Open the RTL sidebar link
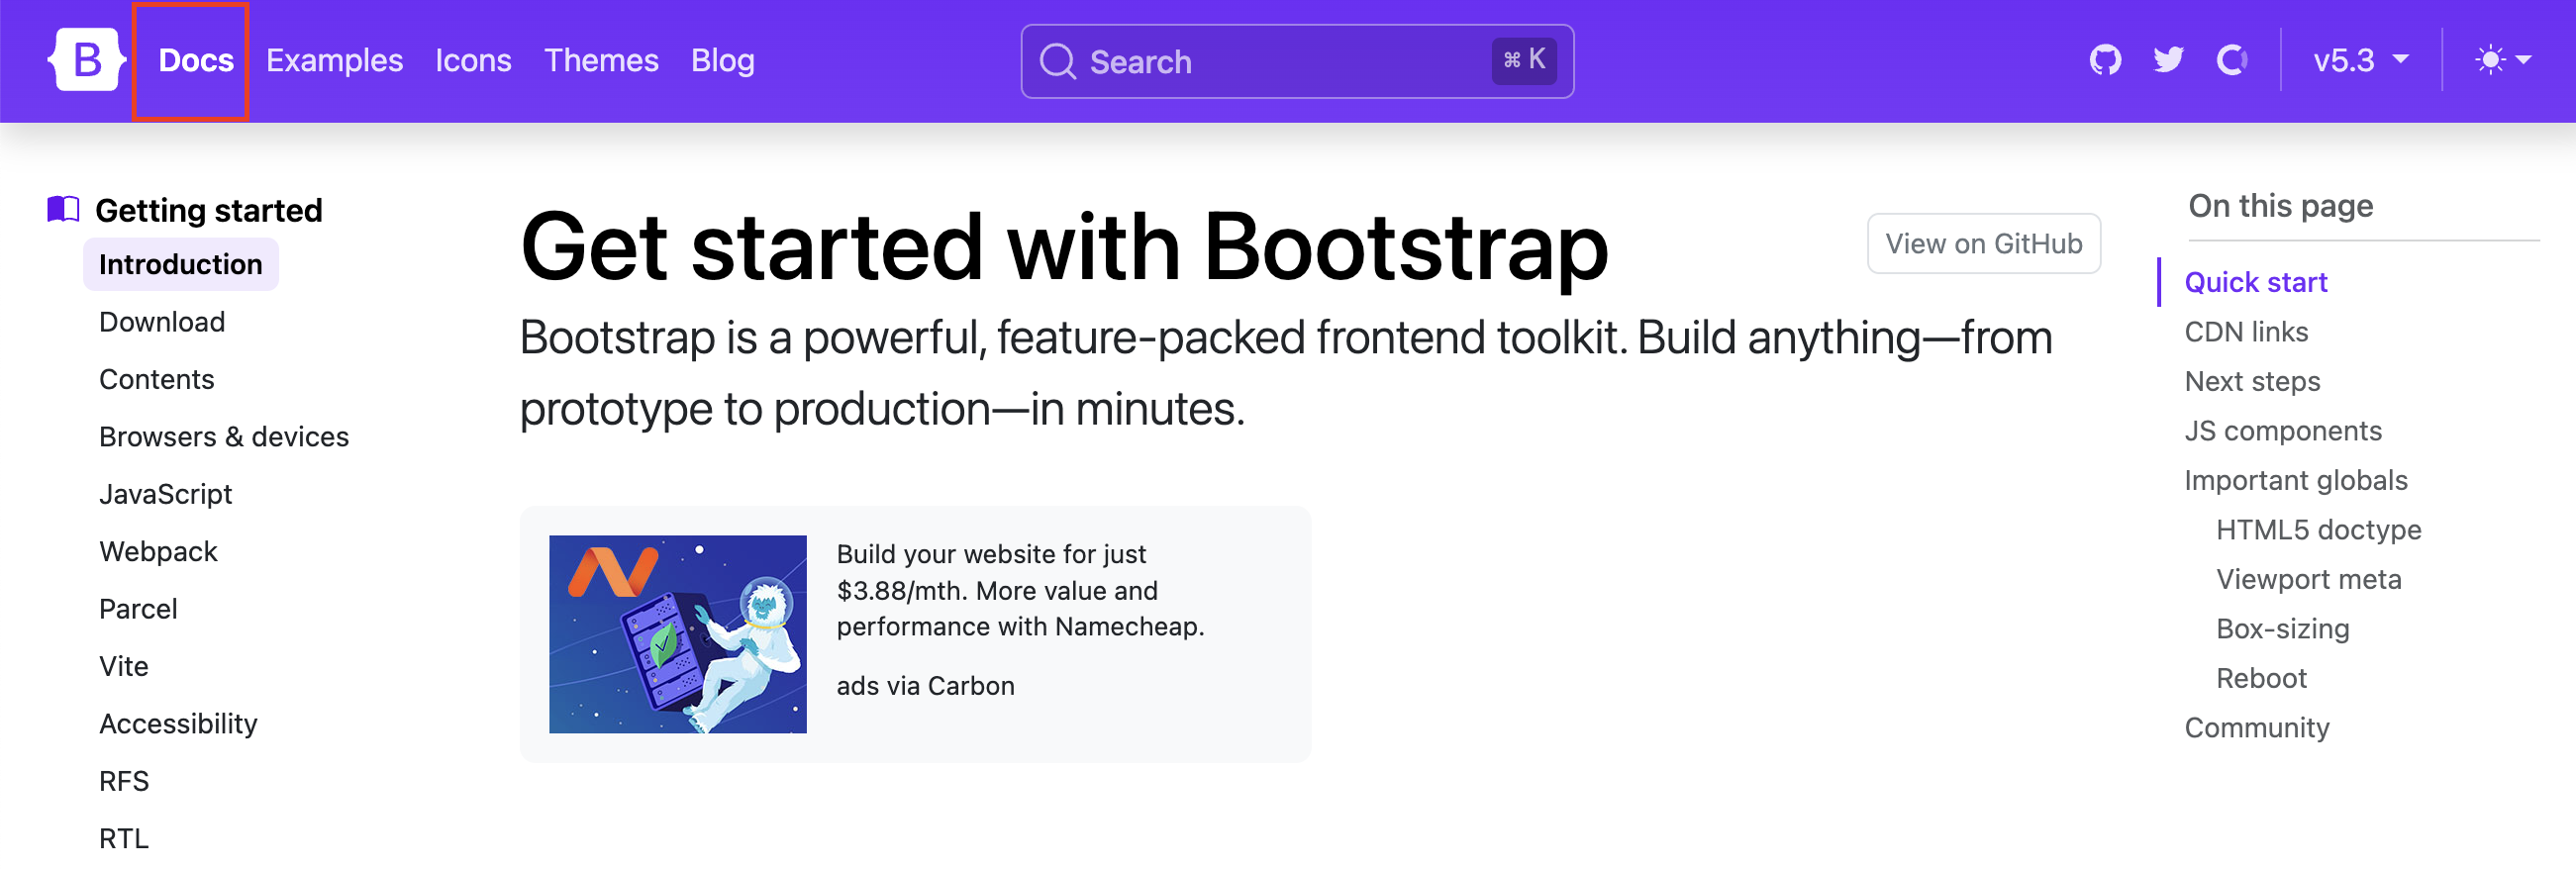Image resolution: width=2576 pixels, height=869 pixels. click(124, 838)
